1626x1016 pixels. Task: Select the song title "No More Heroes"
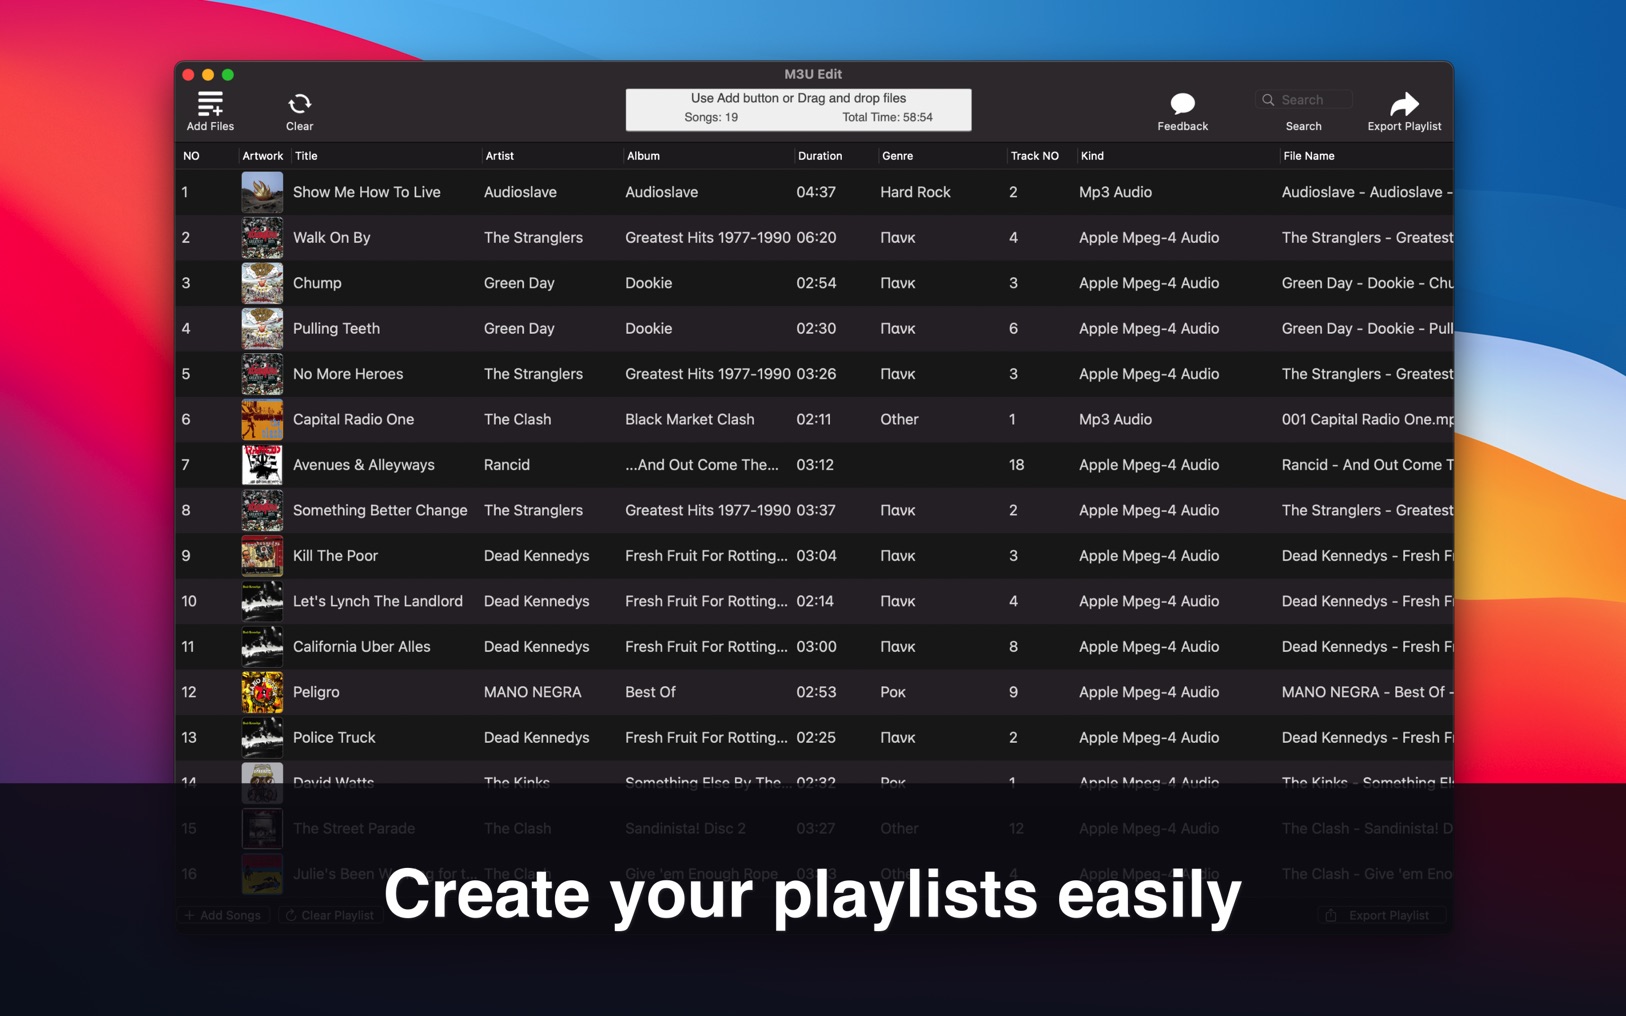pyautogui.click(x=348, y=374)
